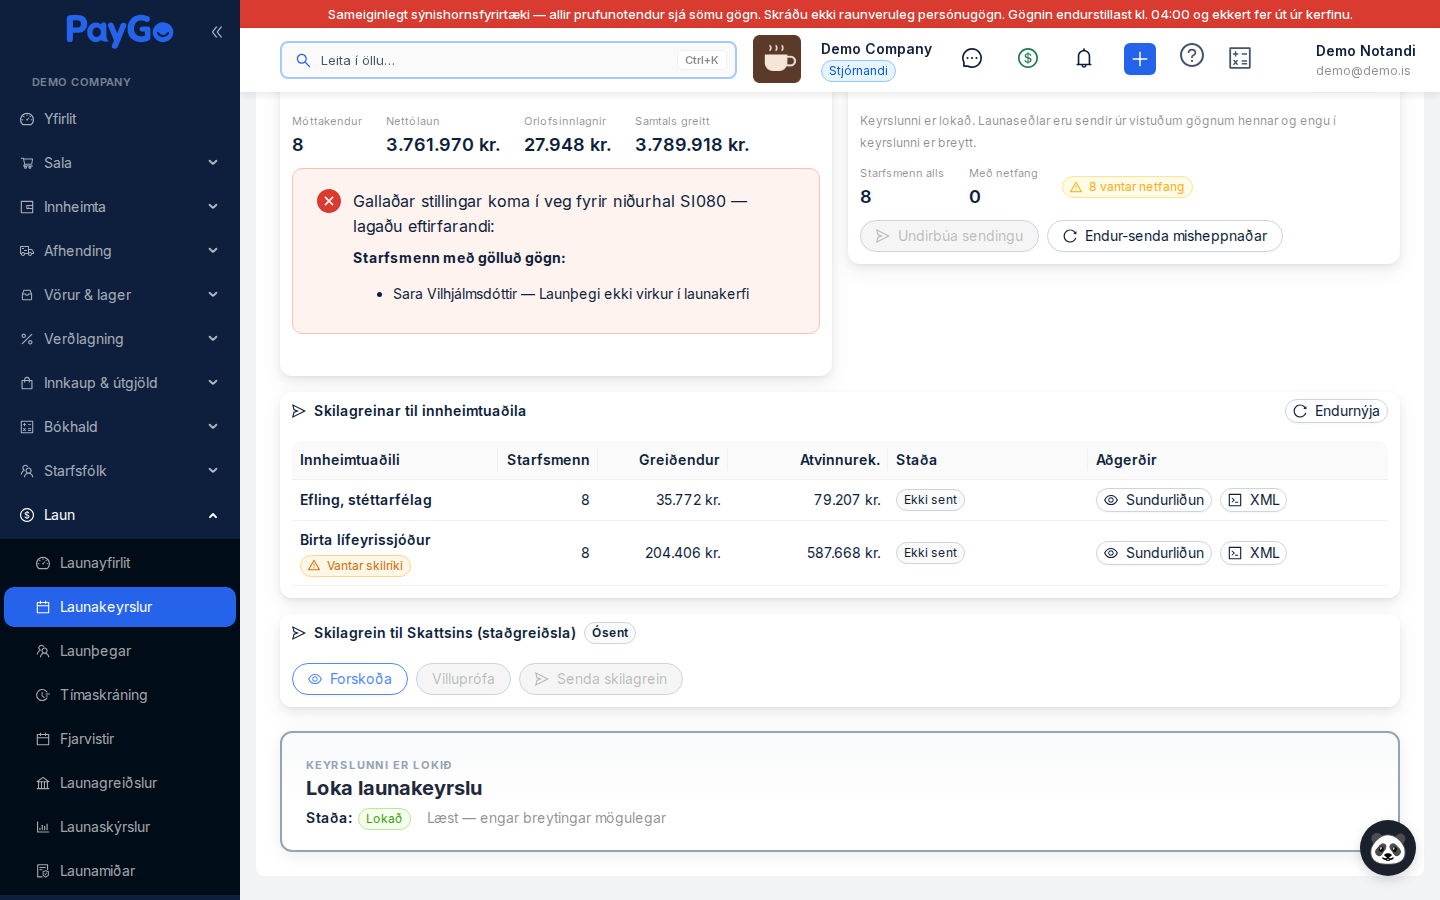Expand the Sala menu section
Viewport: 1440px width, 900px height.
click(x=120, y=163)
